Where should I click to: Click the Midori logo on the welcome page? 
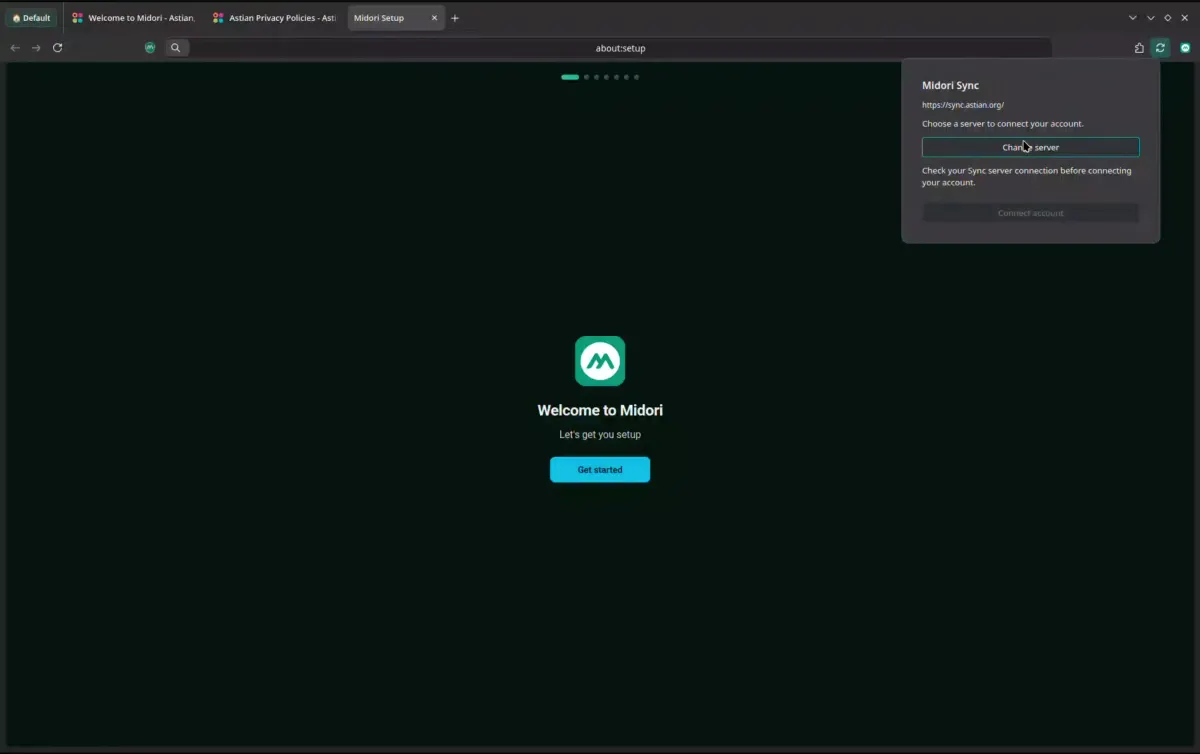click(600, 361)
